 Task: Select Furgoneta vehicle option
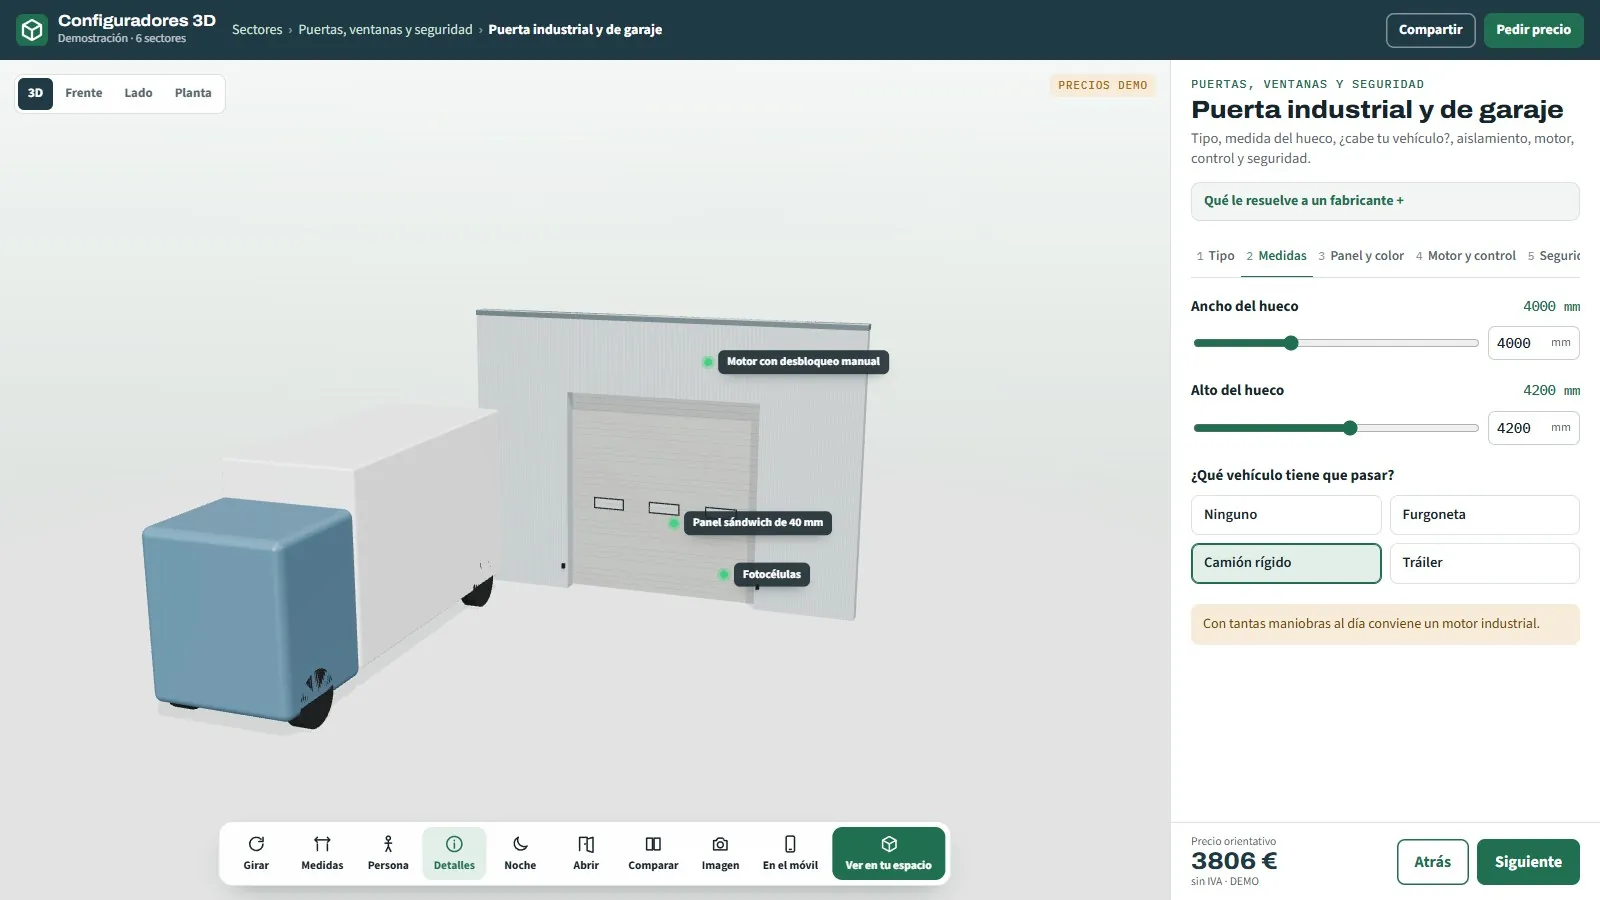(1484, 515)
